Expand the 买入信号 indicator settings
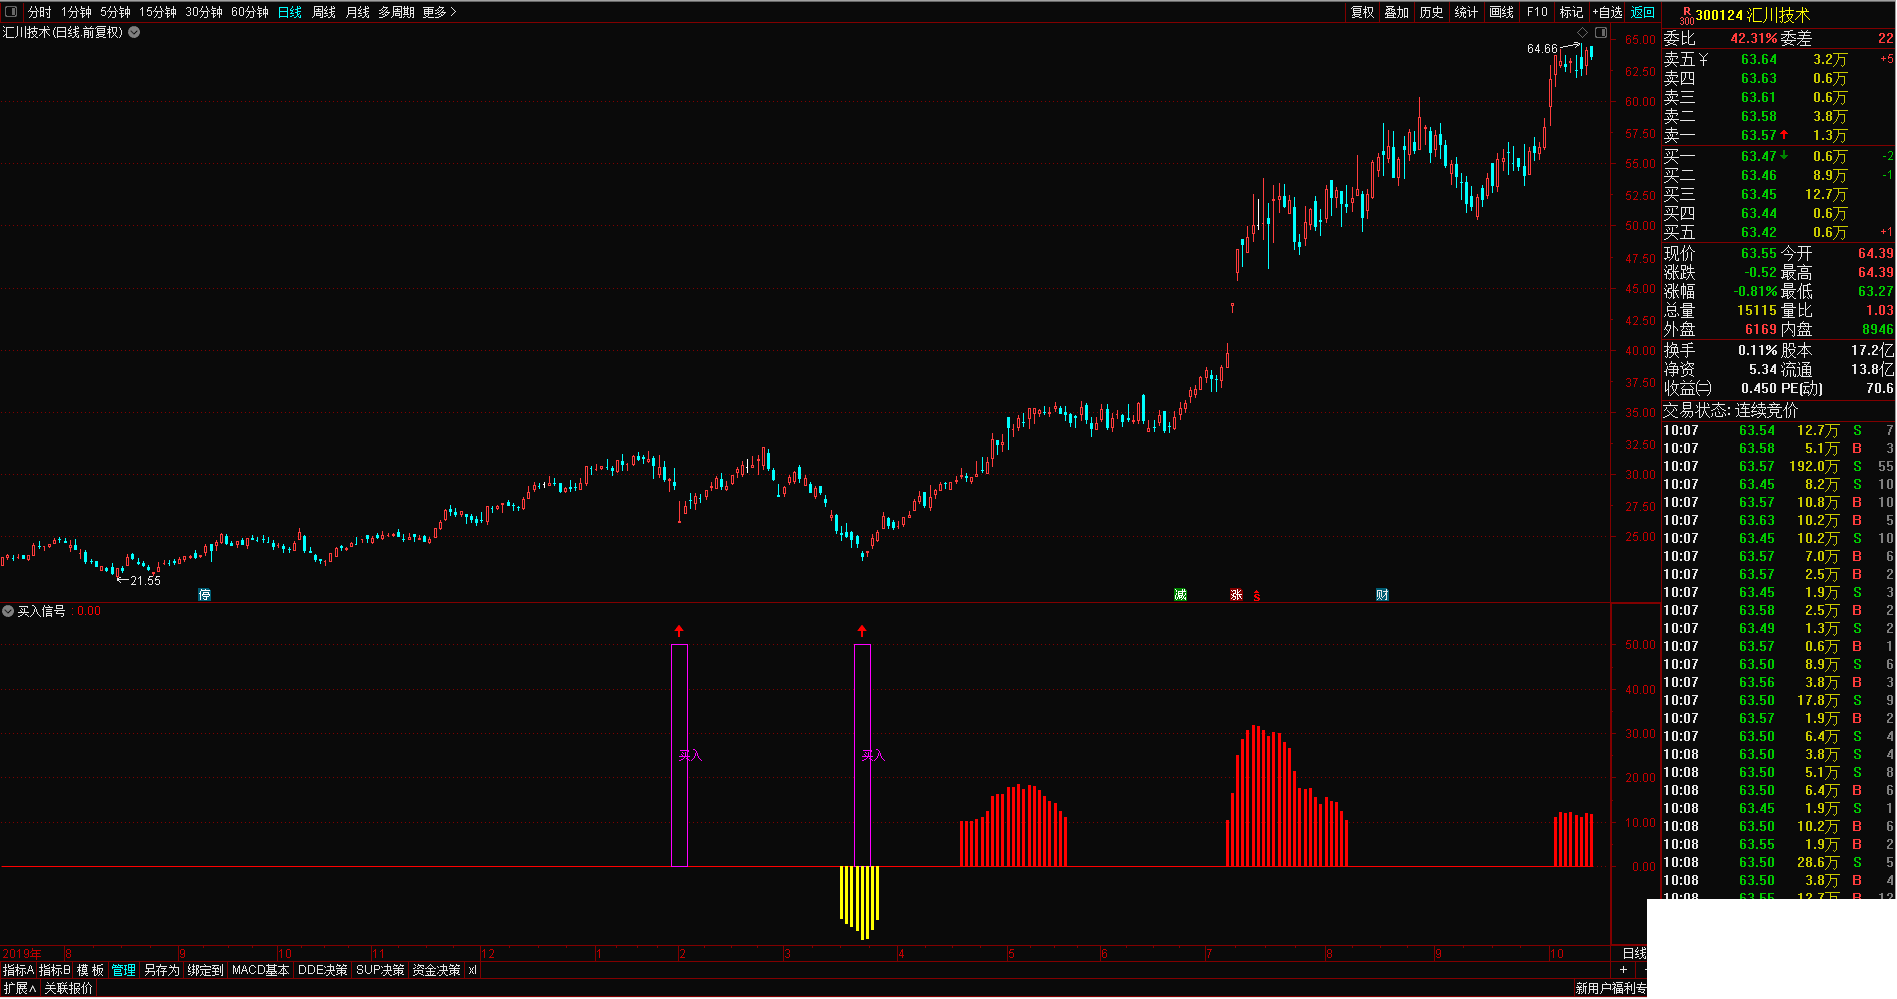 click(x=8, y=611)
